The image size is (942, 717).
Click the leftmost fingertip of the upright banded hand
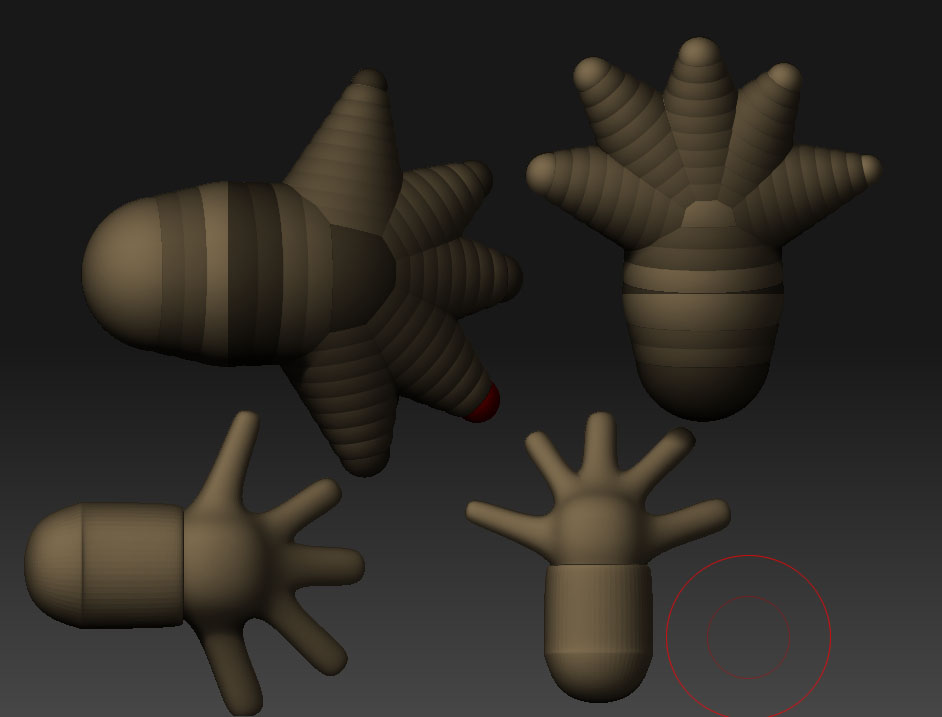(541, 172)
